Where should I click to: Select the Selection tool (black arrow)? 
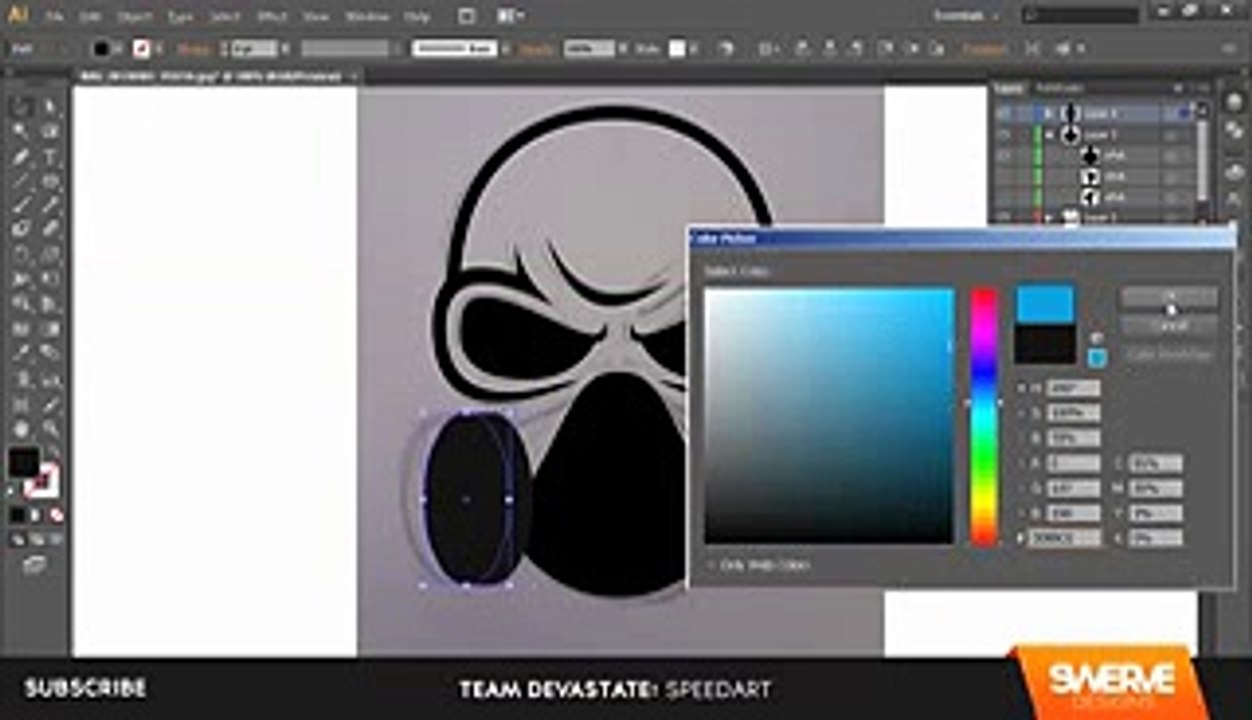[21, 107]
